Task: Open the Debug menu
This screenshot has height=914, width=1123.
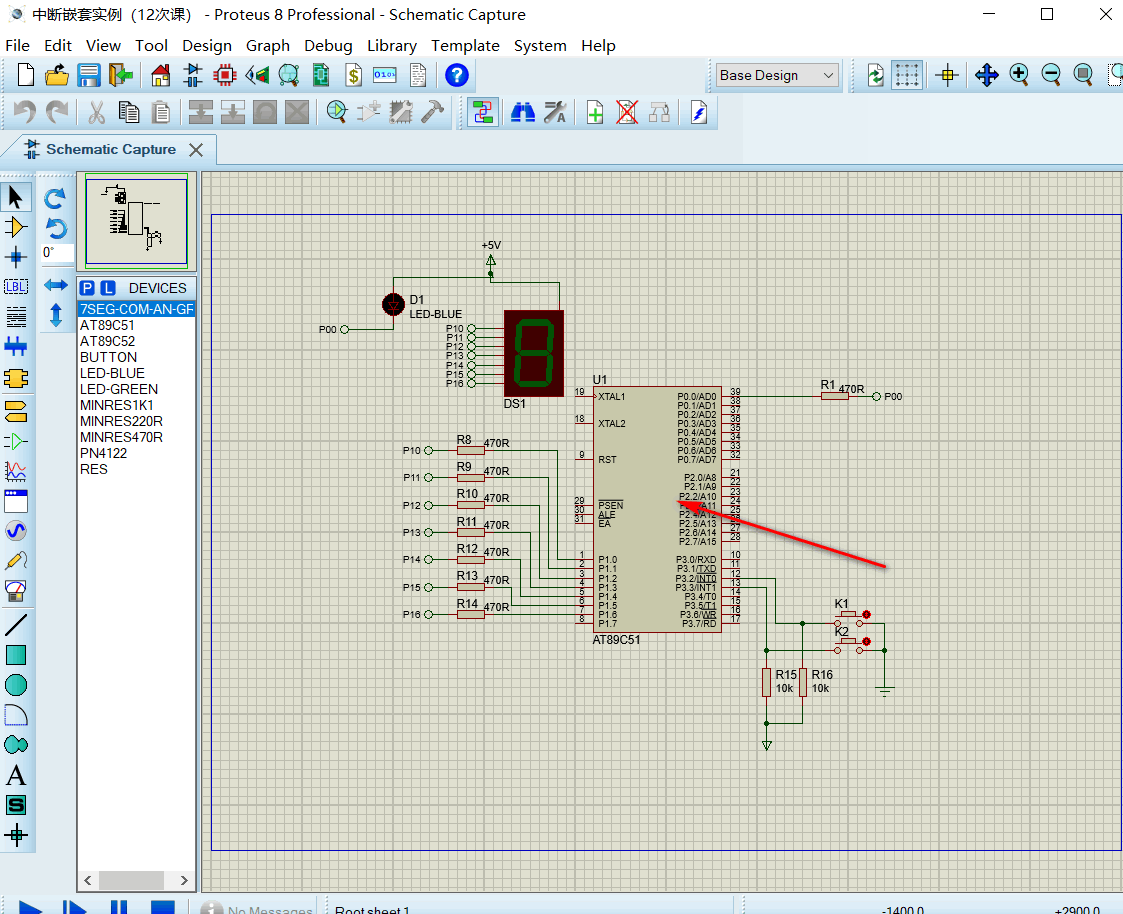Action: (x=328, y=46)
